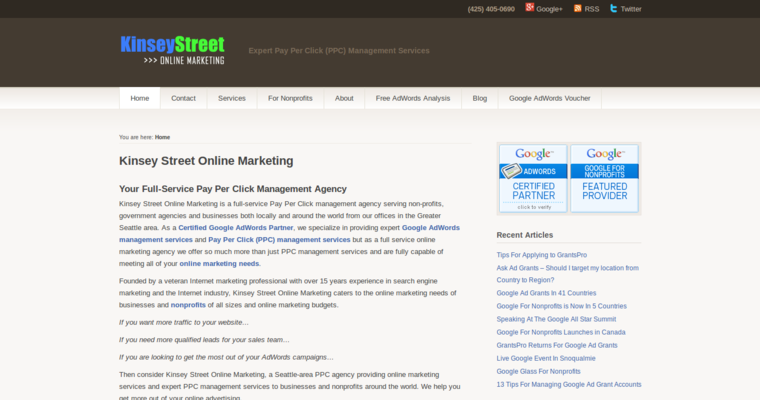The height and width of the screenshot is (400, 760).
Task: Click the Kinsey Street Online Marketing logo
Action: coord(172,50)
